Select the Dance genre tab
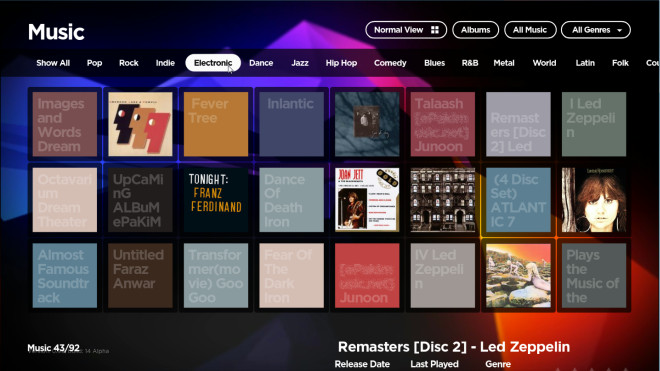The width and height of the screenshot is (660, 371). (x=261, y=63)
